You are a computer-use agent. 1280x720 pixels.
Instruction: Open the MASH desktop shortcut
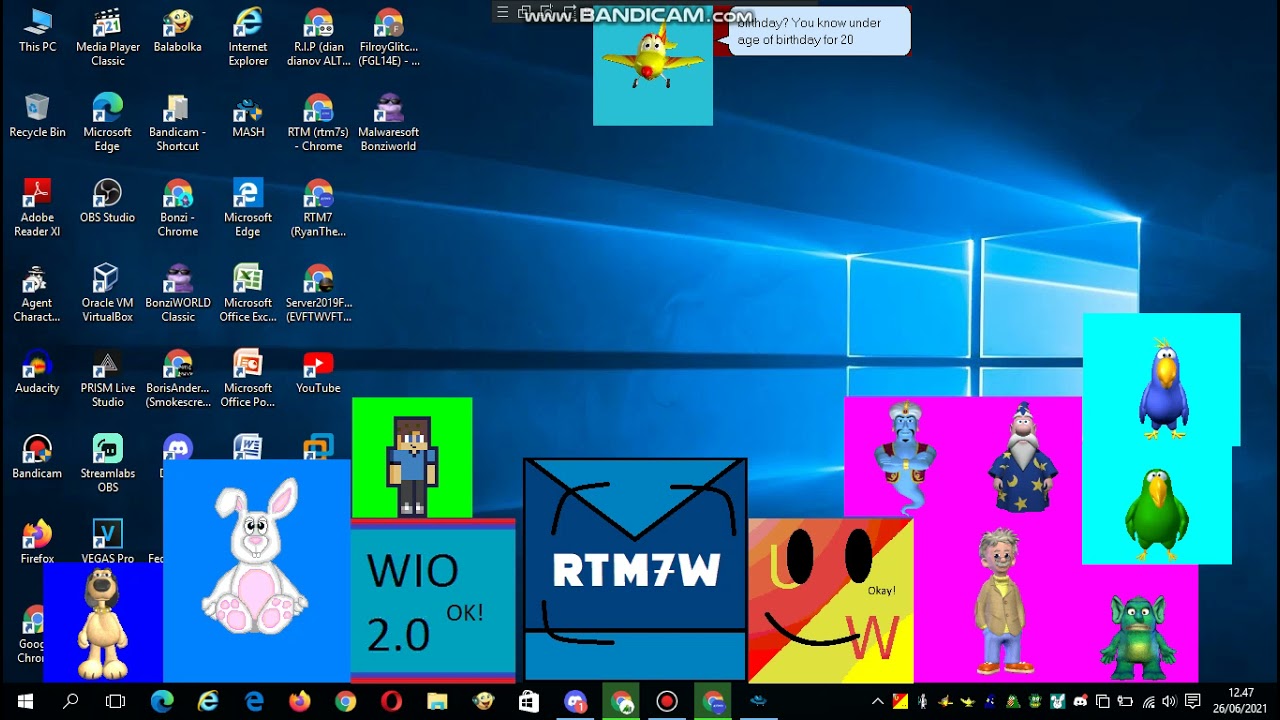coord(248,116)
